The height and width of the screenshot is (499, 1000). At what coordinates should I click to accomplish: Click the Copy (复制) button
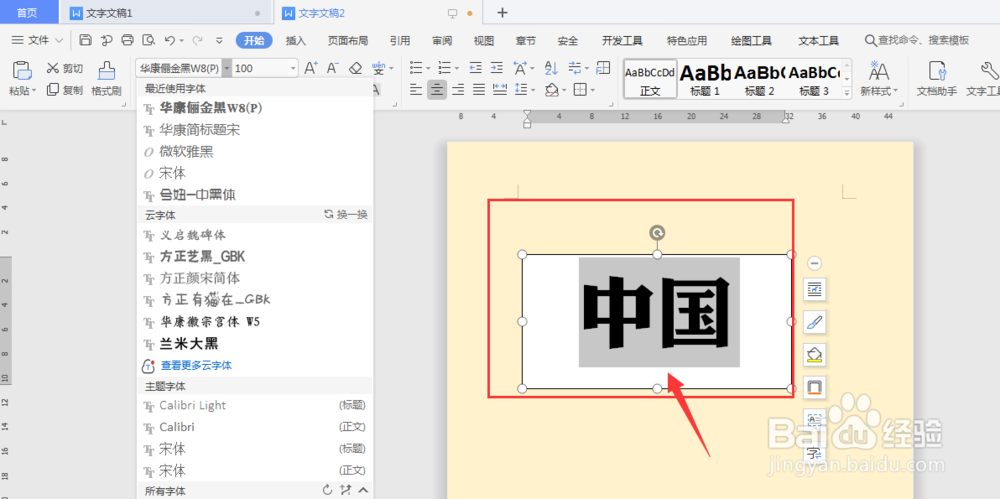pyautogui.click(x=64, y=90)
